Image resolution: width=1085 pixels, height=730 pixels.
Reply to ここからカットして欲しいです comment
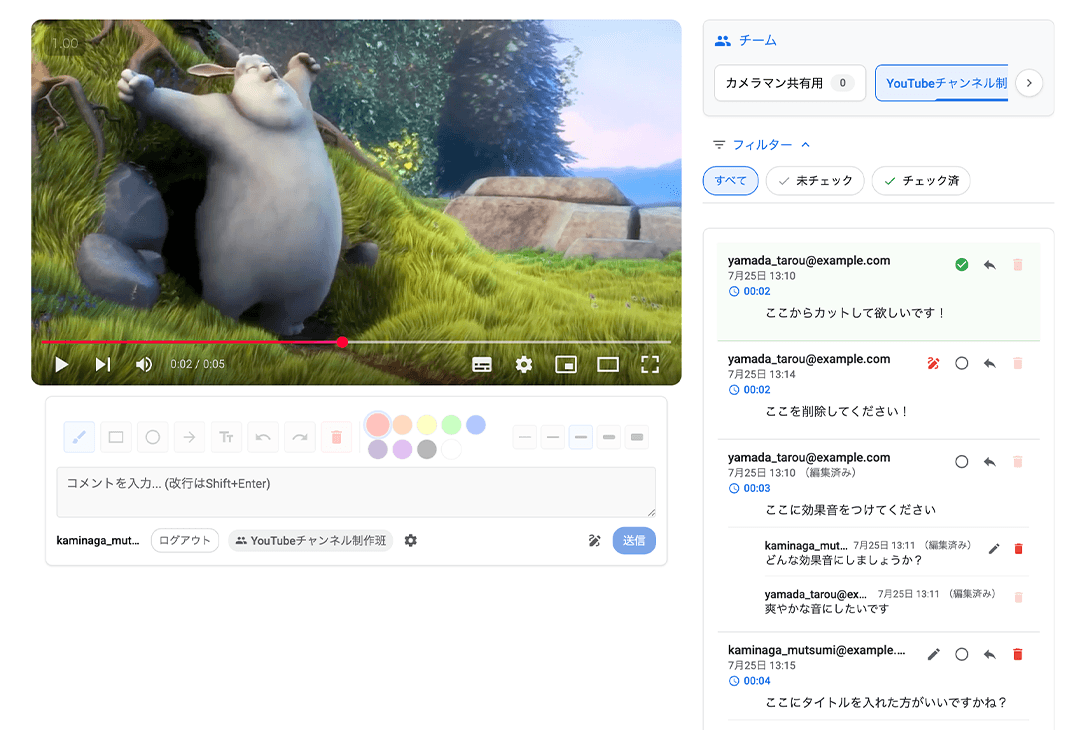coord(990,265)
